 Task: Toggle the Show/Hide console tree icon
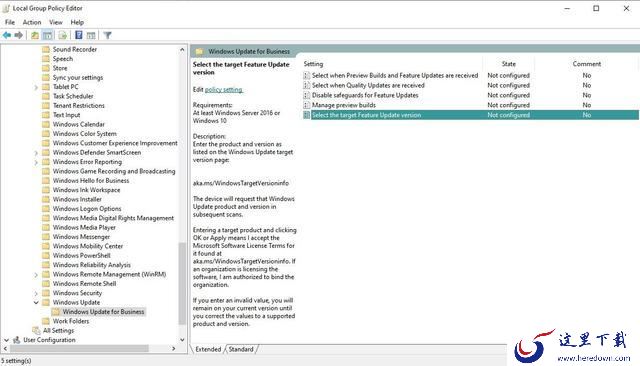pyautogui.click(x=48, y=35)
